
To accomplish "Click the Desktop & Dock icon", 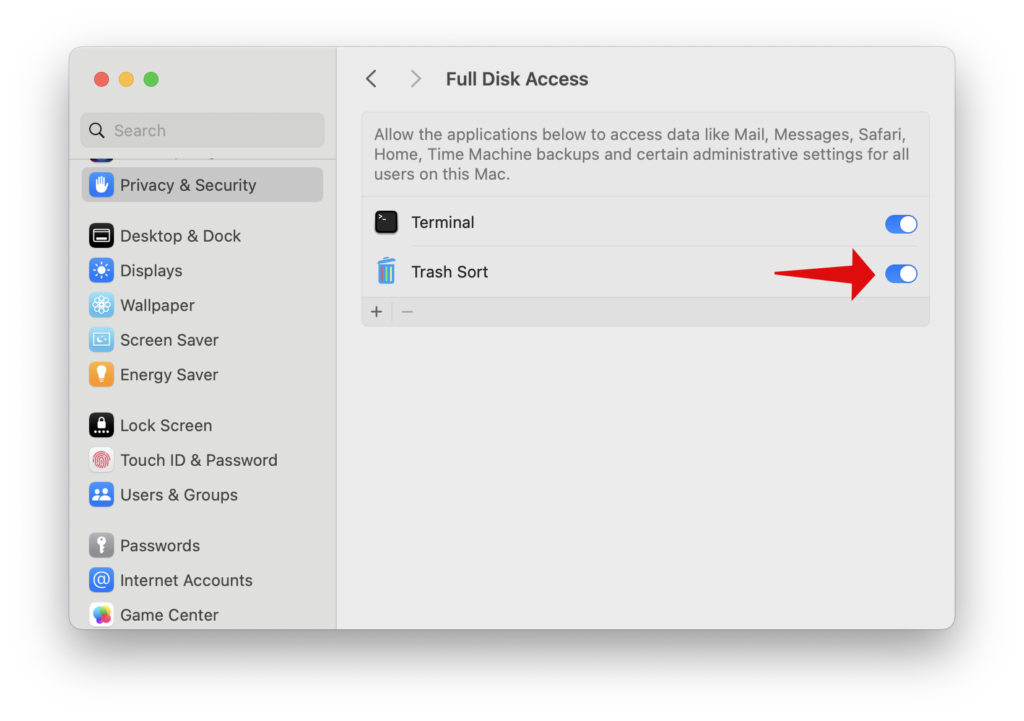I will pos(101,236).
